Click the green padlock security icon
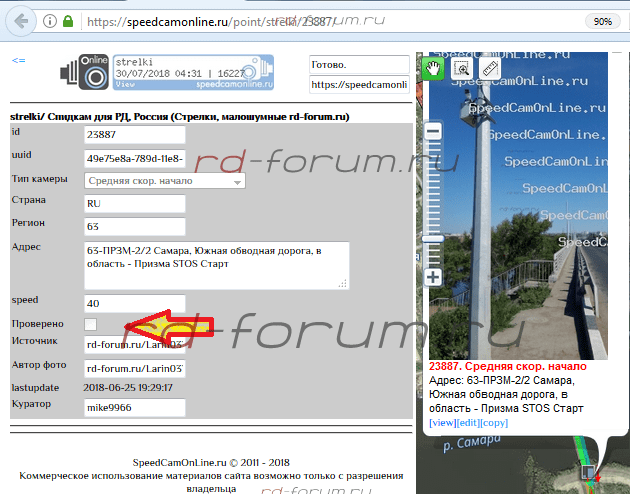This screenshot has height=494, width=630. (66, 20)
